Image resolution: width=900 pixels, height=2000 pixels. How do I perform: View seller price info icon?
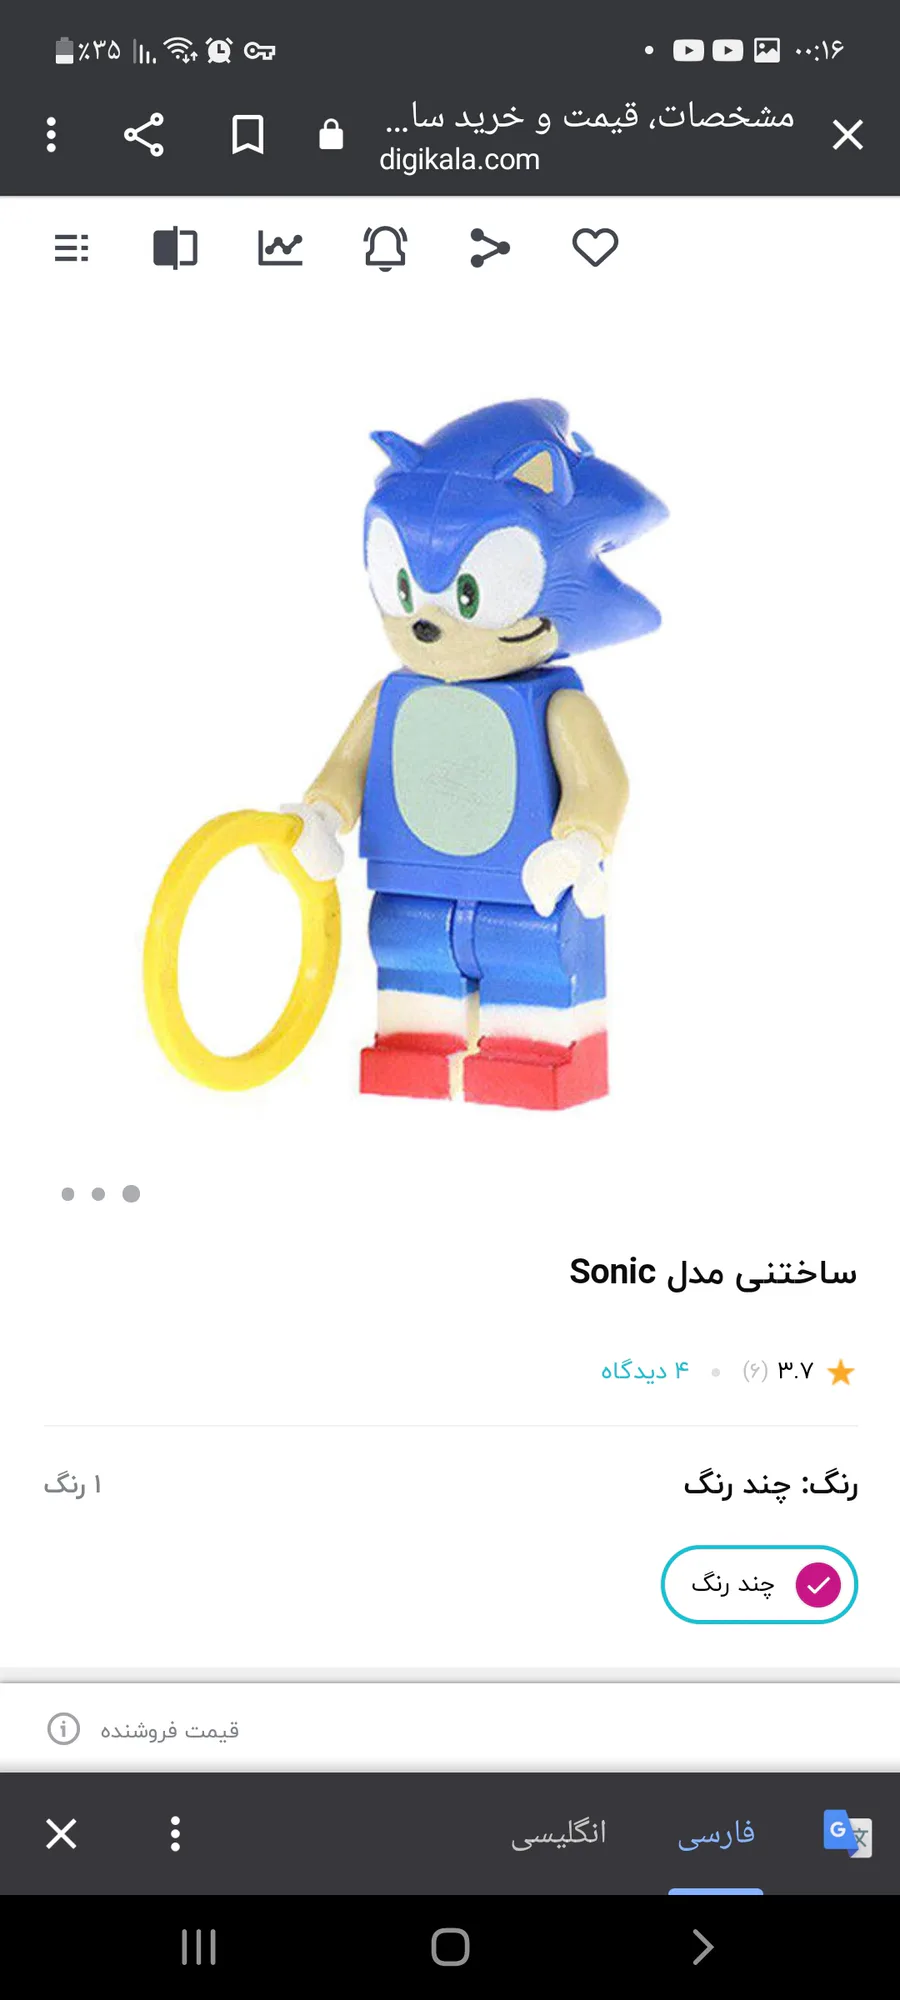coord(64,1729)
